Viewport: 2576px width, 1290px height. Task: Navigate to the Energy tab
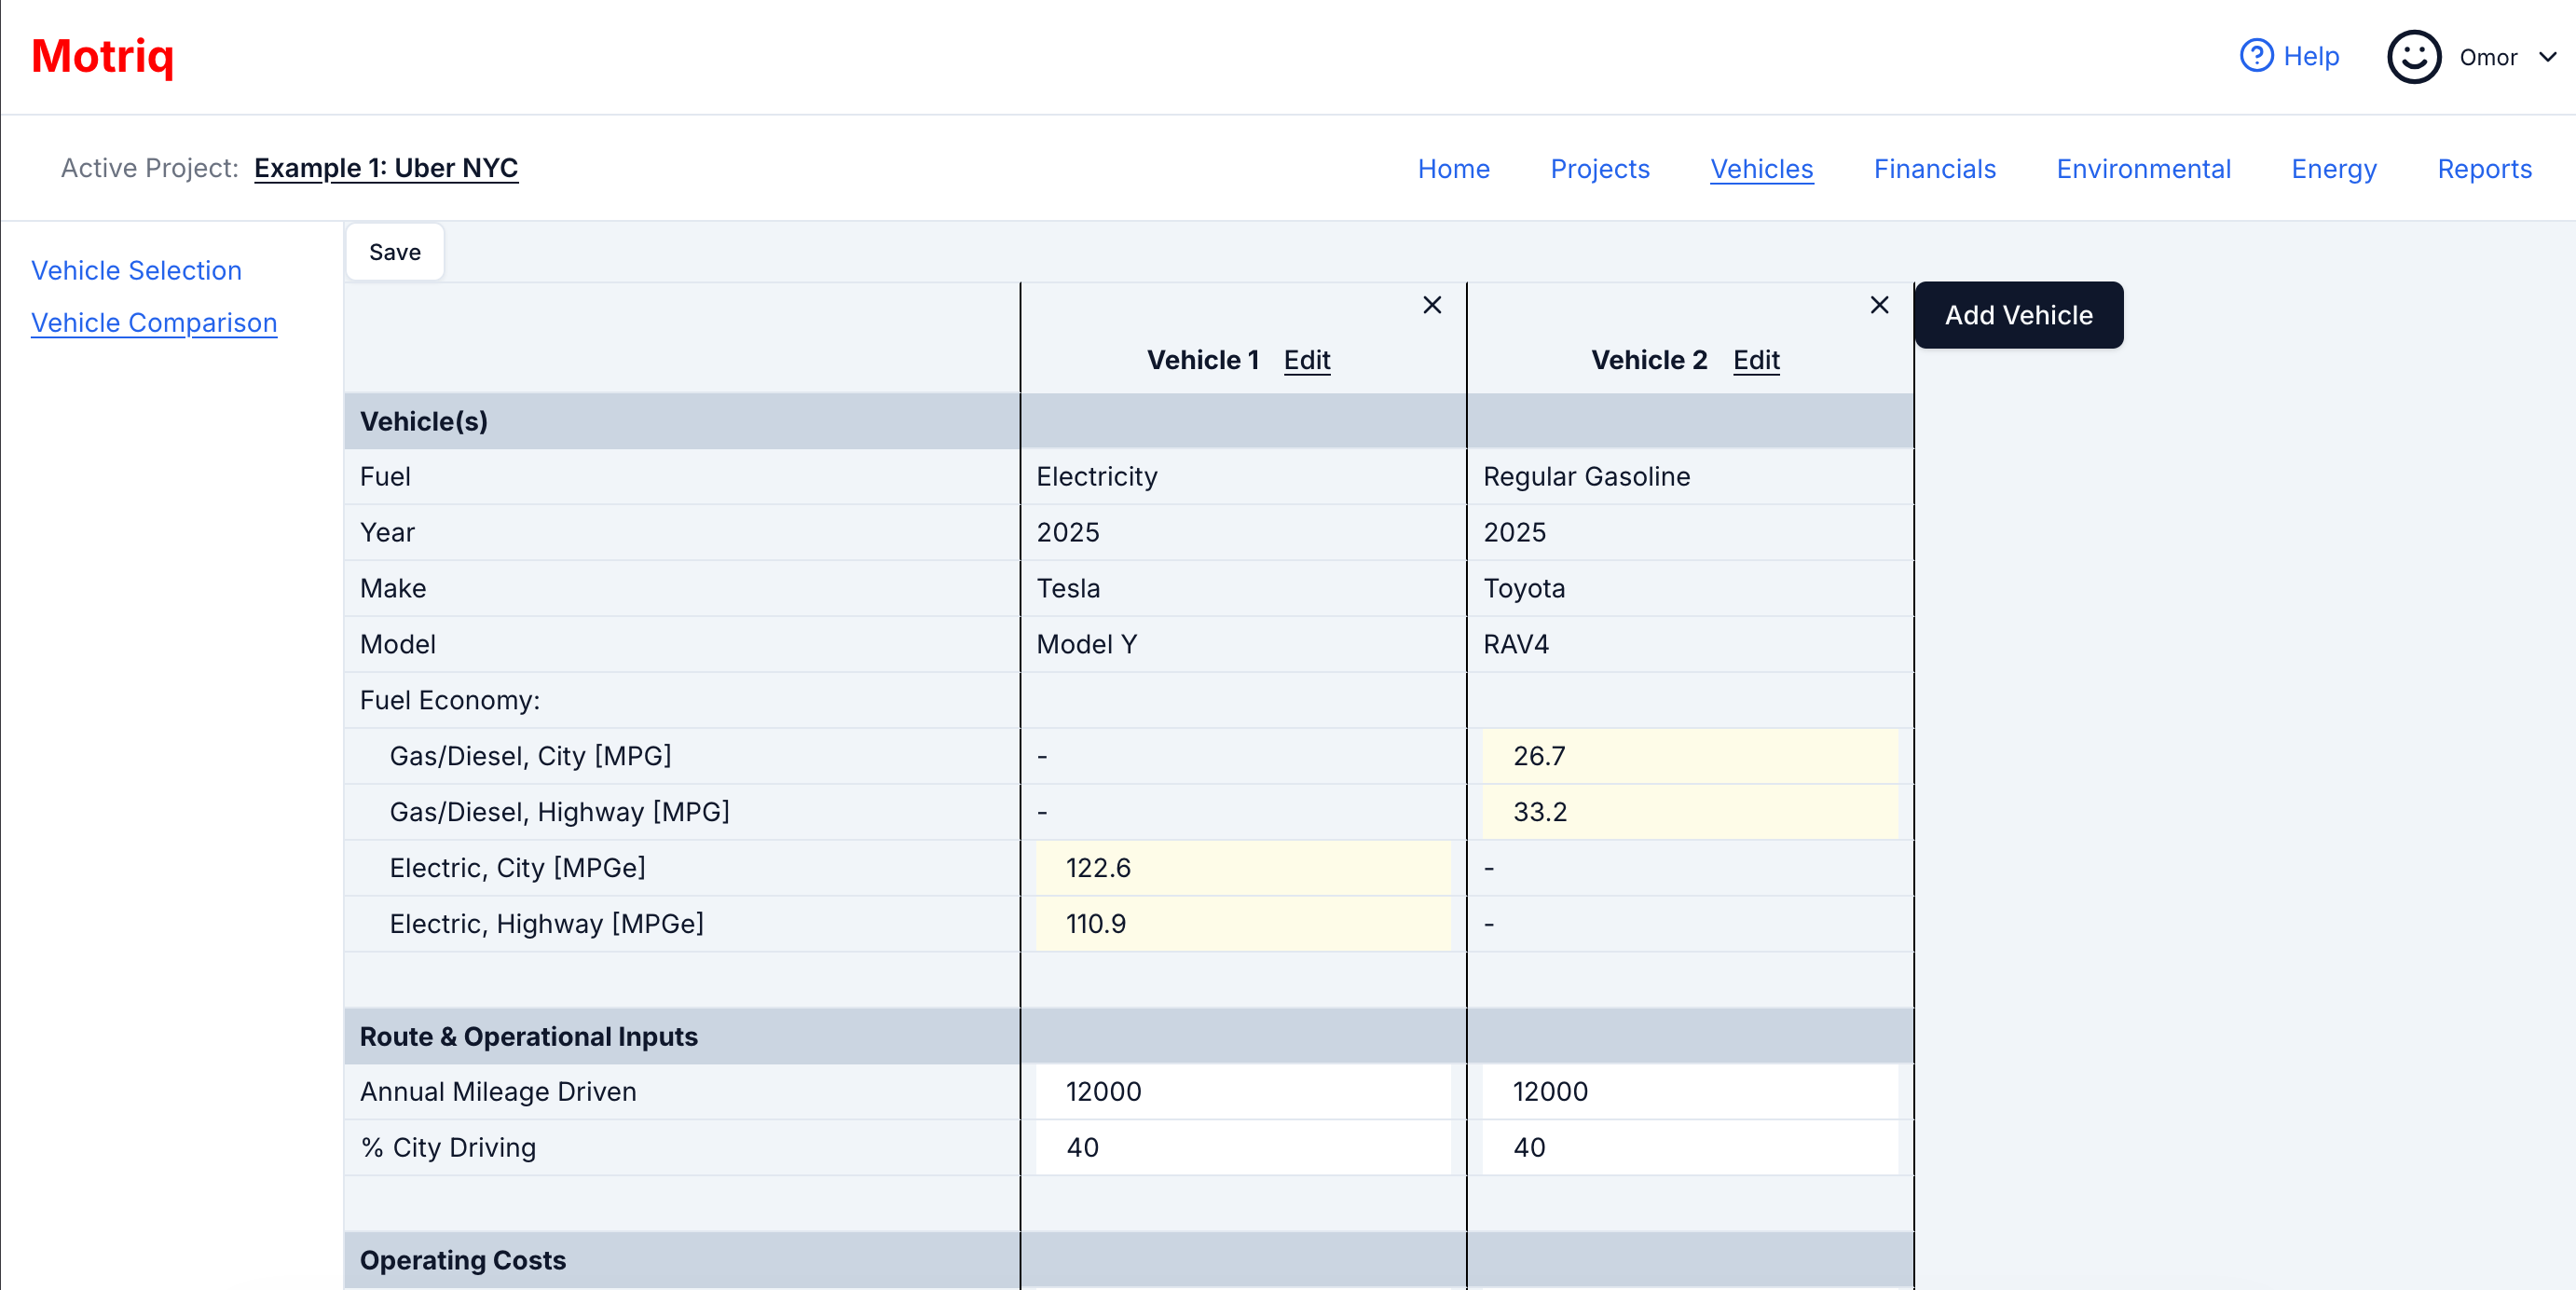click(x=2333, y=169)
